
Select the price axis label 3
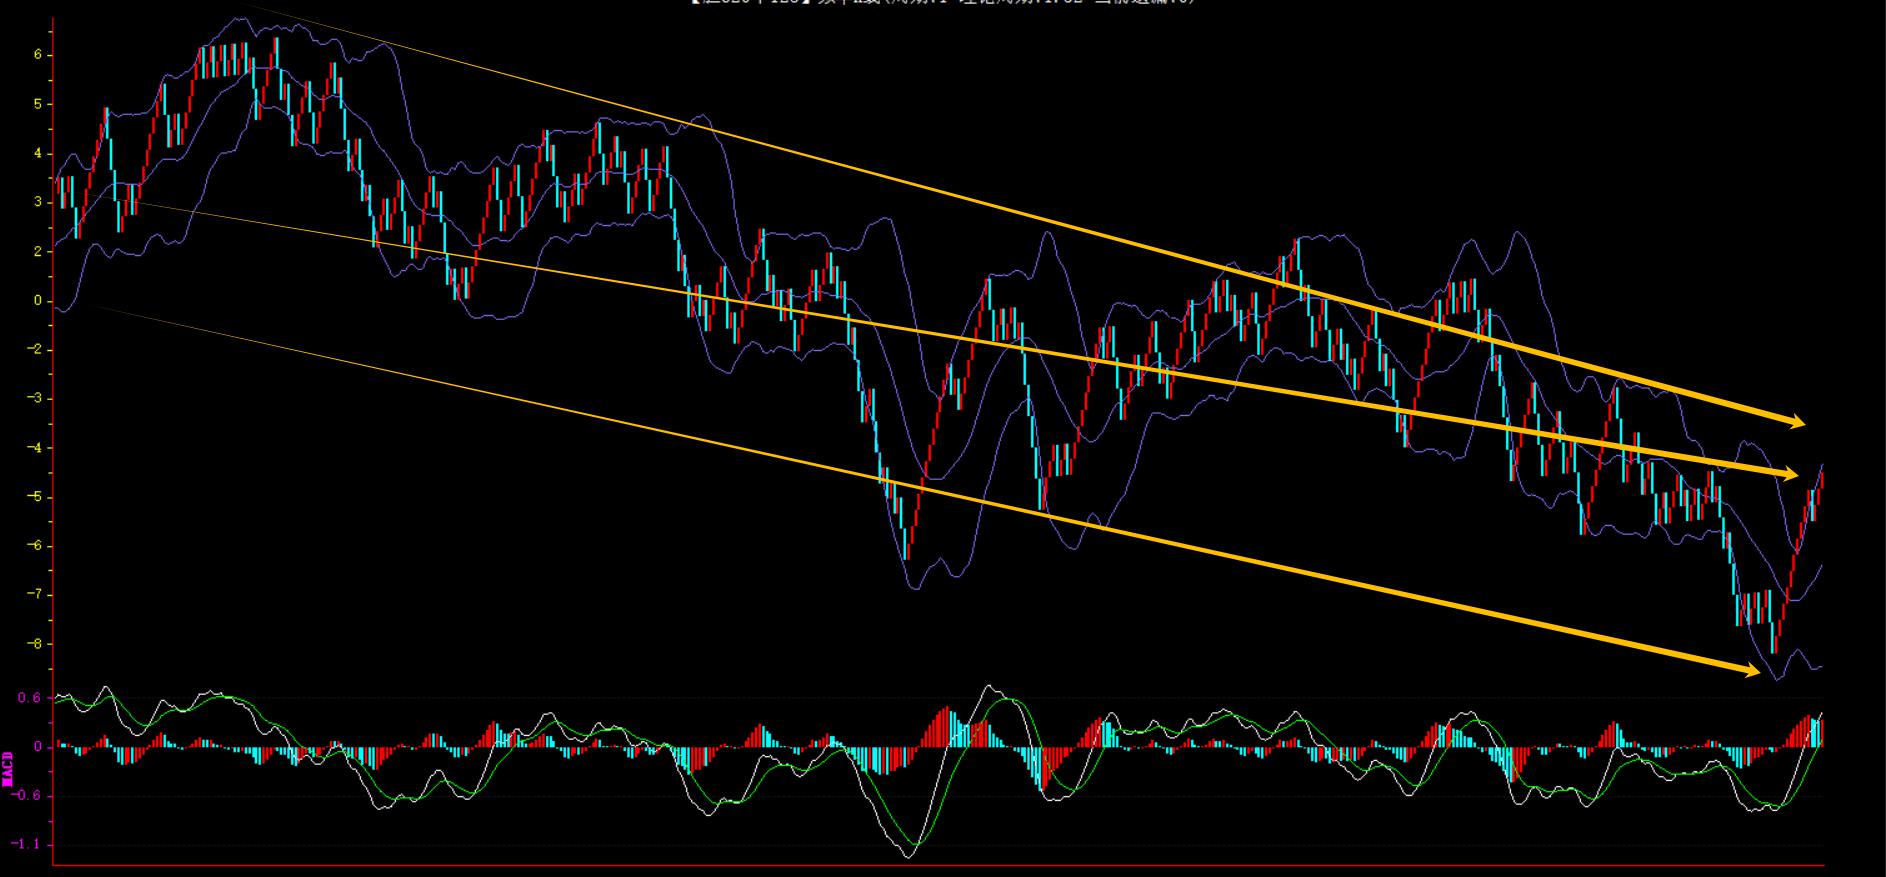pyautogui.click(x=38, y=202)
